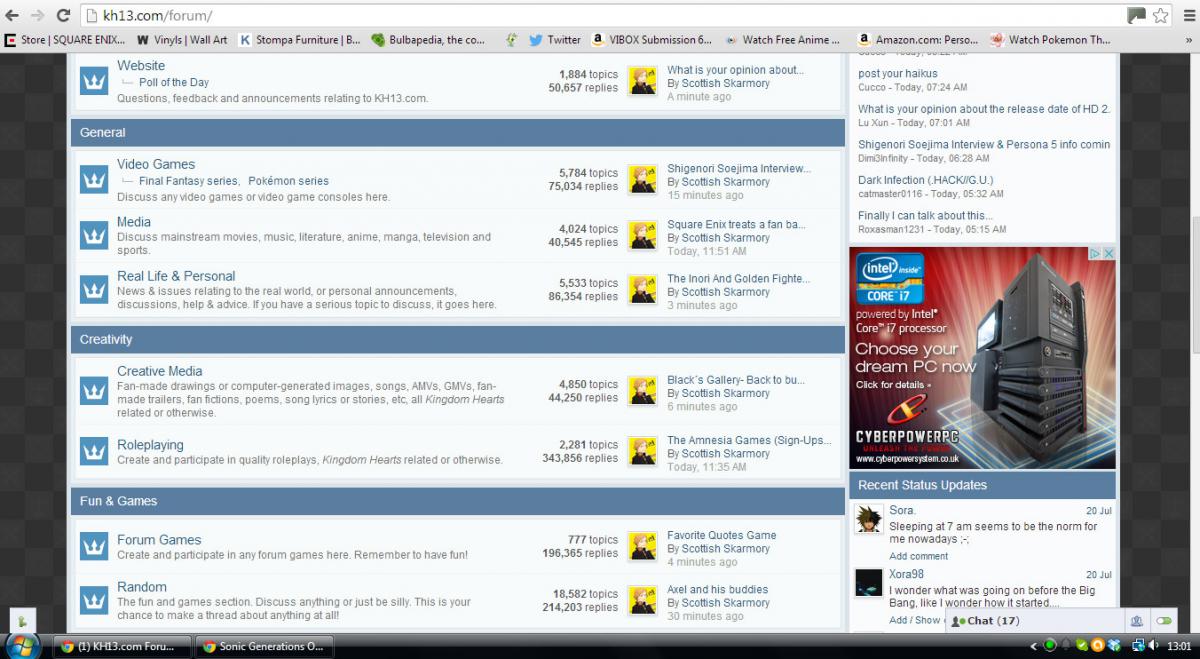This screenshot has width=1200, height=659.
Task: Open the Real Life & Personal forum
Action: point(176,276)
